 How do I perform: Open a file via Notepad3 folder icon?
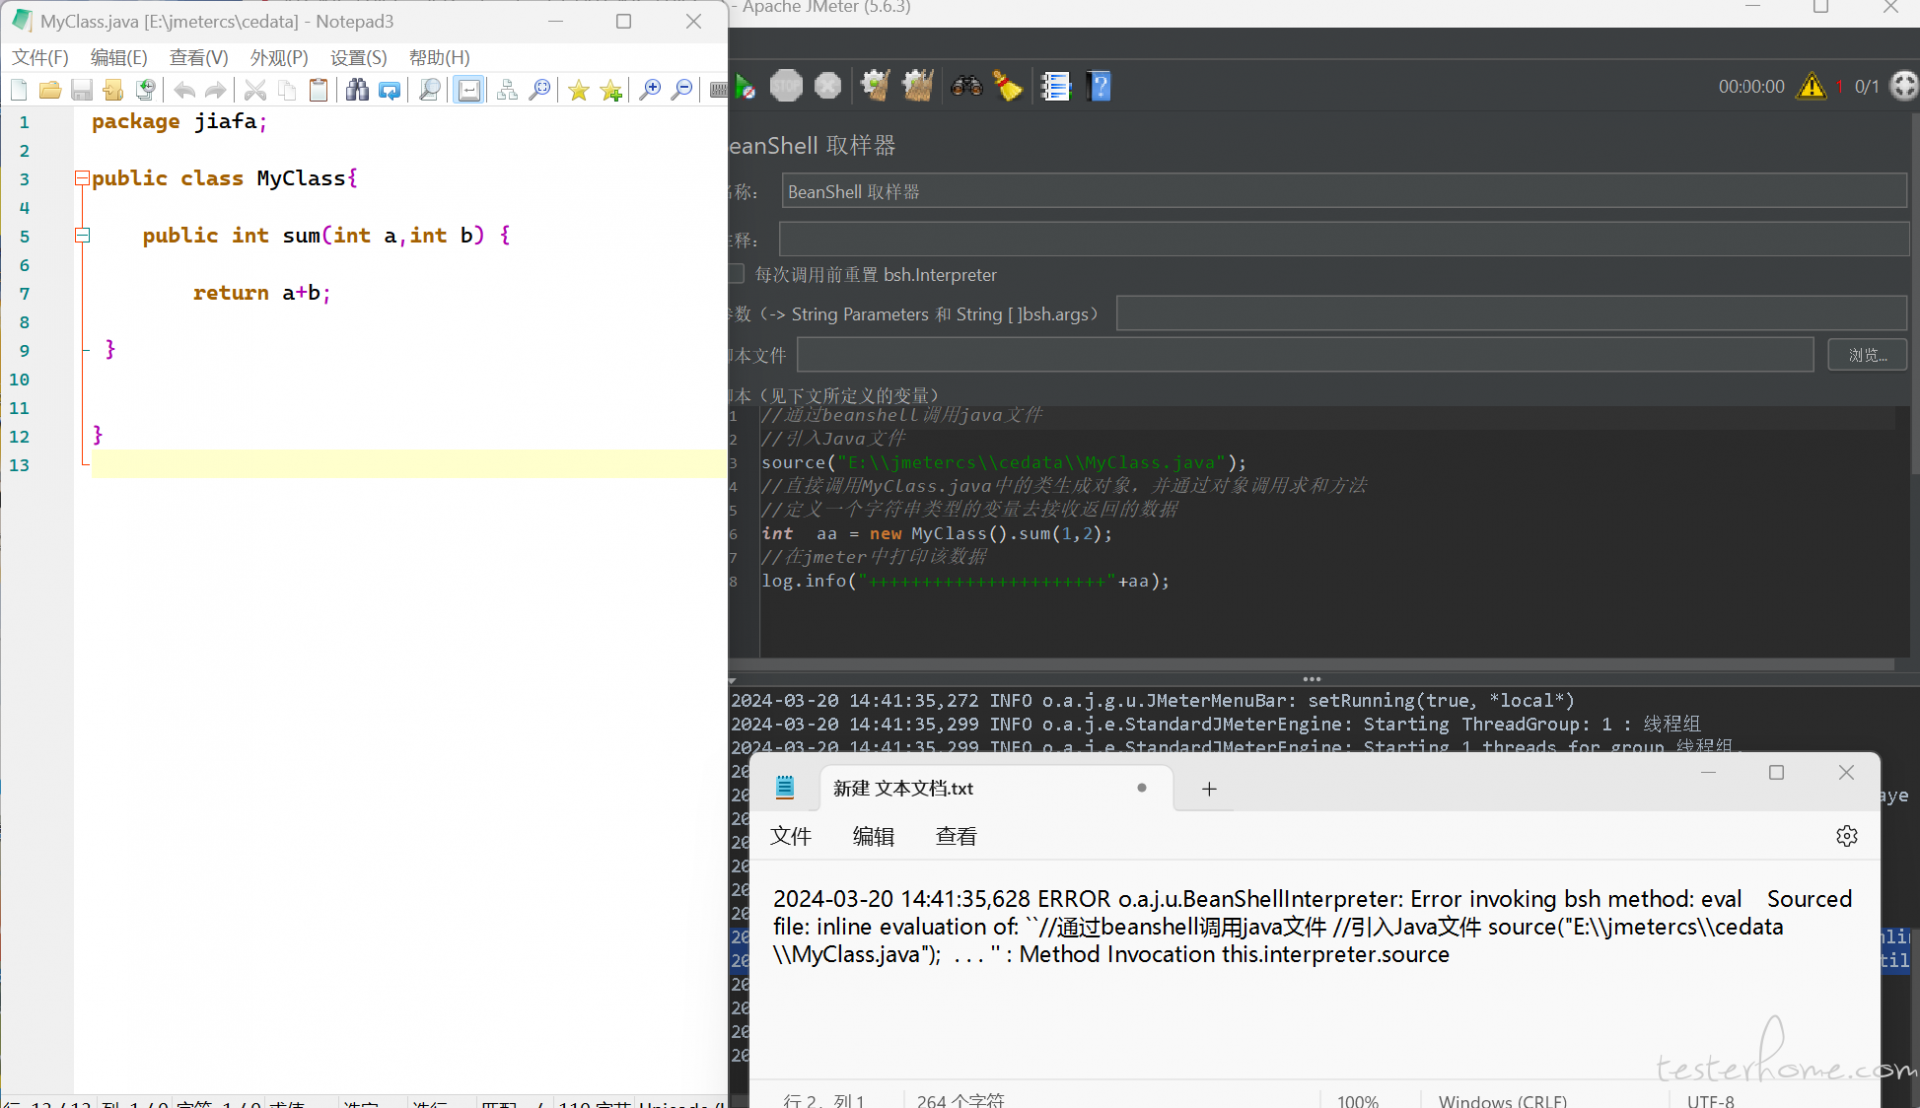point(50,90)
